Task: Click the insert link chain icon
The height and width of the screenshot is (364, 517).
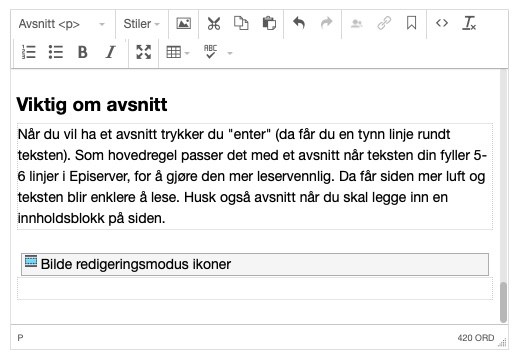Action: (384, 24)
